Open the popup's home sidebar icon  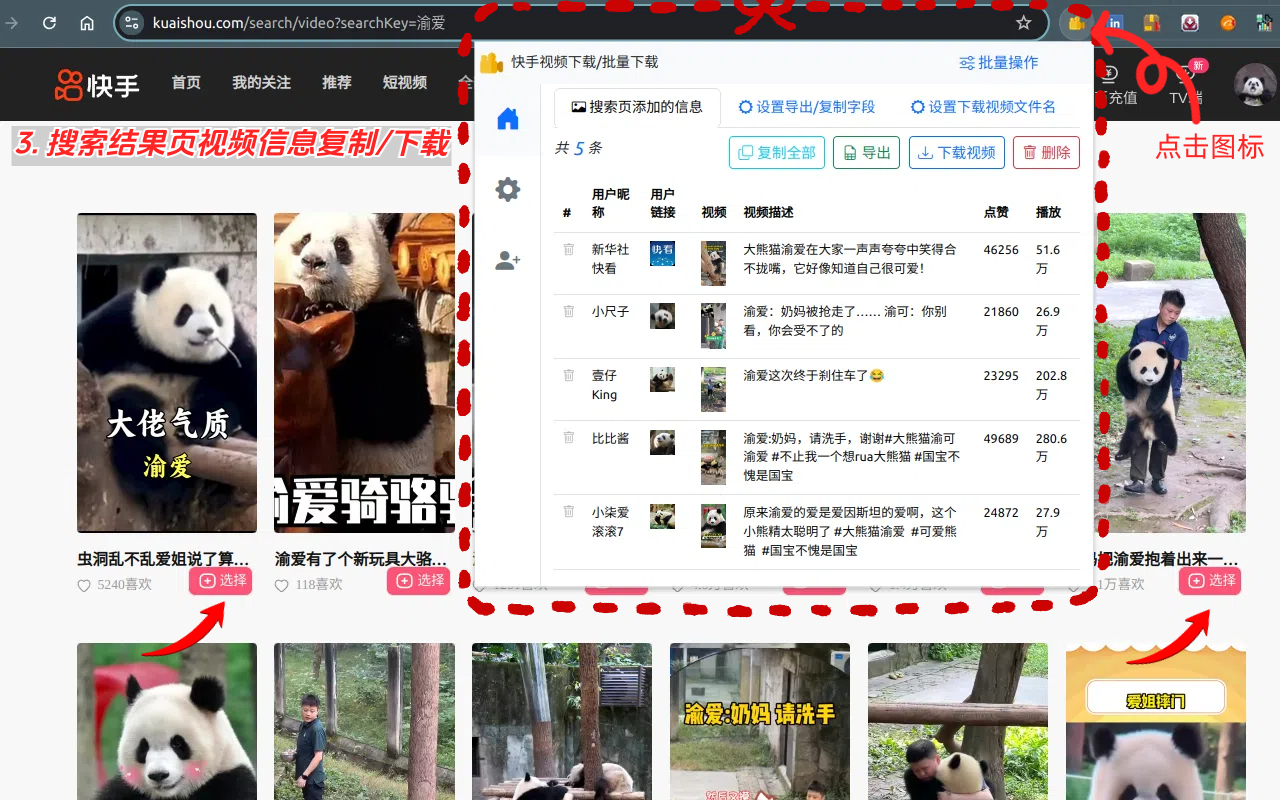(508, 119)
